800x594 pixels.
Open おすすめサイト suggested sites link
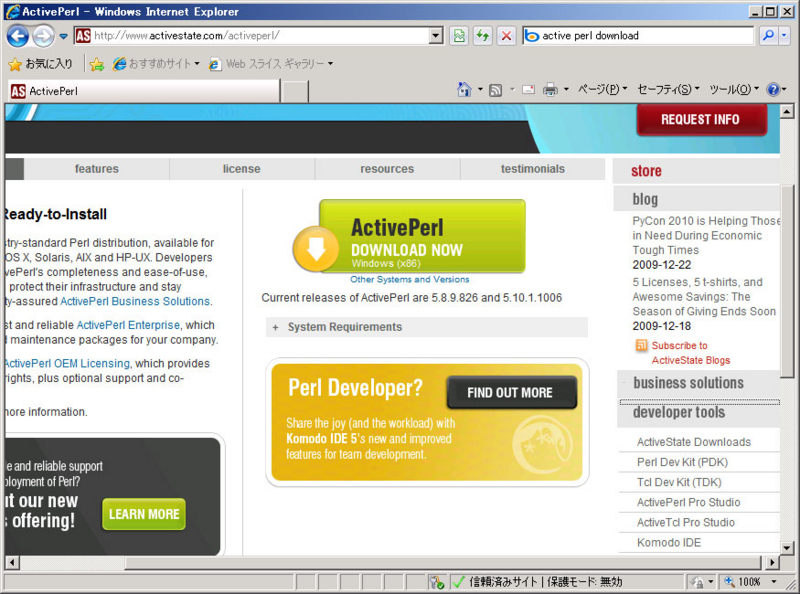tap(156, 64)
